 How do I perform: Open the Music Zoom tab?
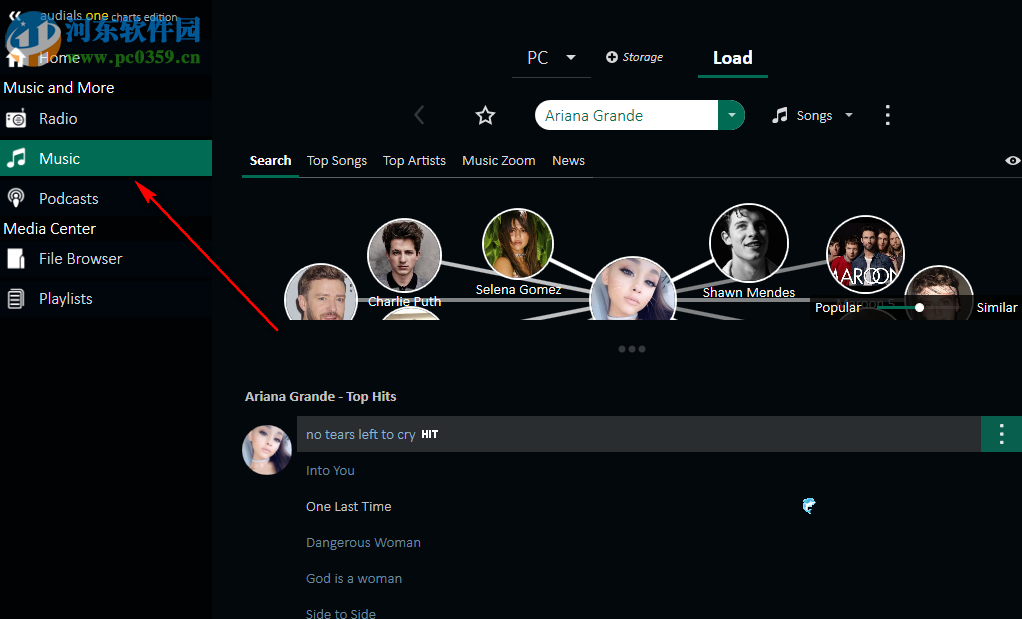pyautogui.click(x=499, y=160)
